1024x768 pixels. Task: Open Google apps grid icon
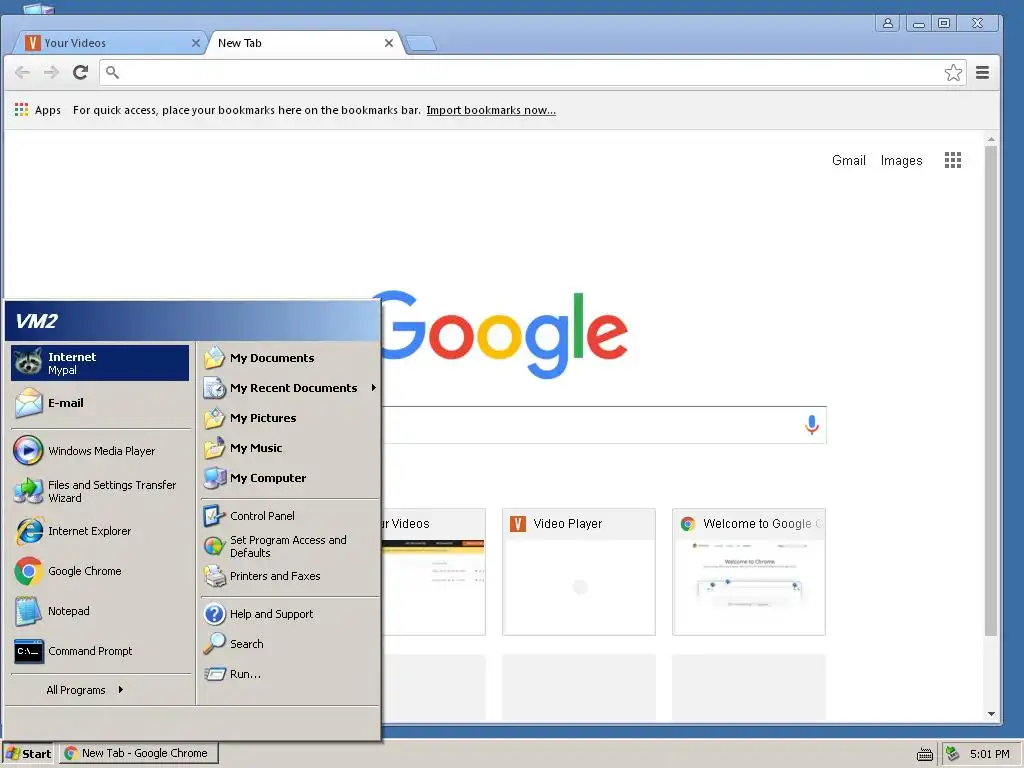pyautogui.click(x=953, y=160)
